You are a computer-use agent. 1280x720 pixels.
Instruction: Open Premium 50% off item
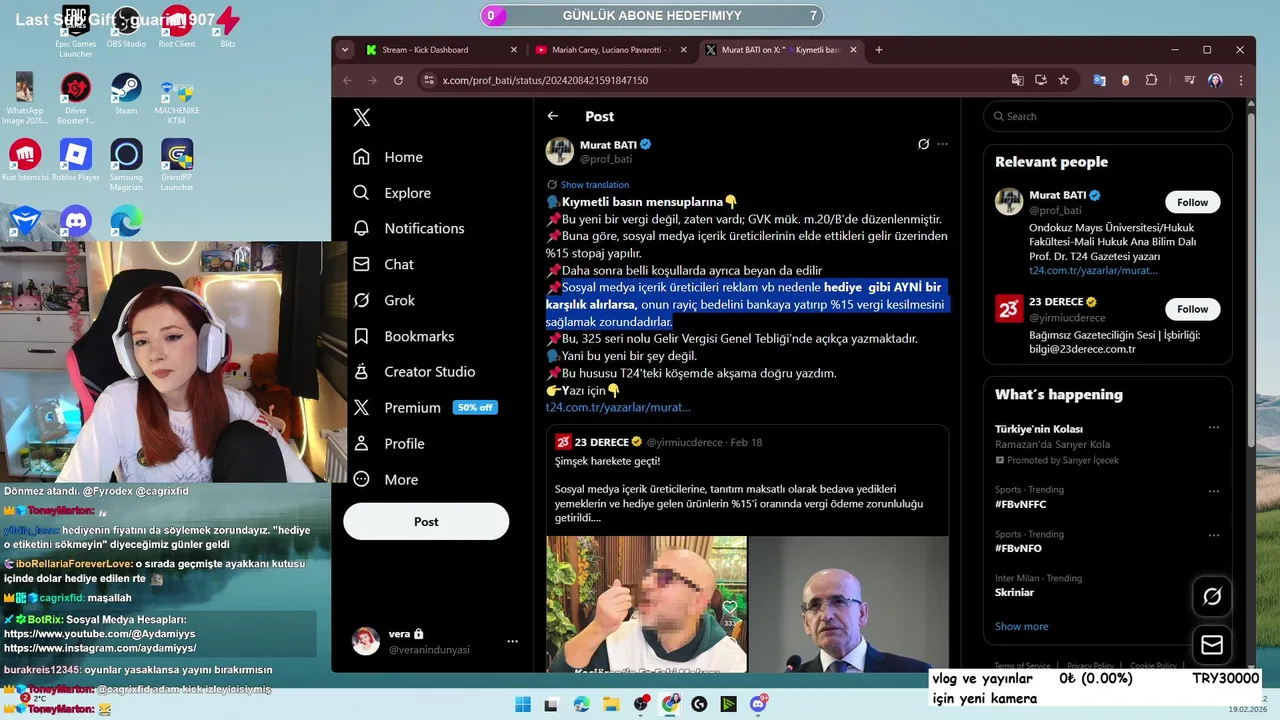[x=425, y=407]
